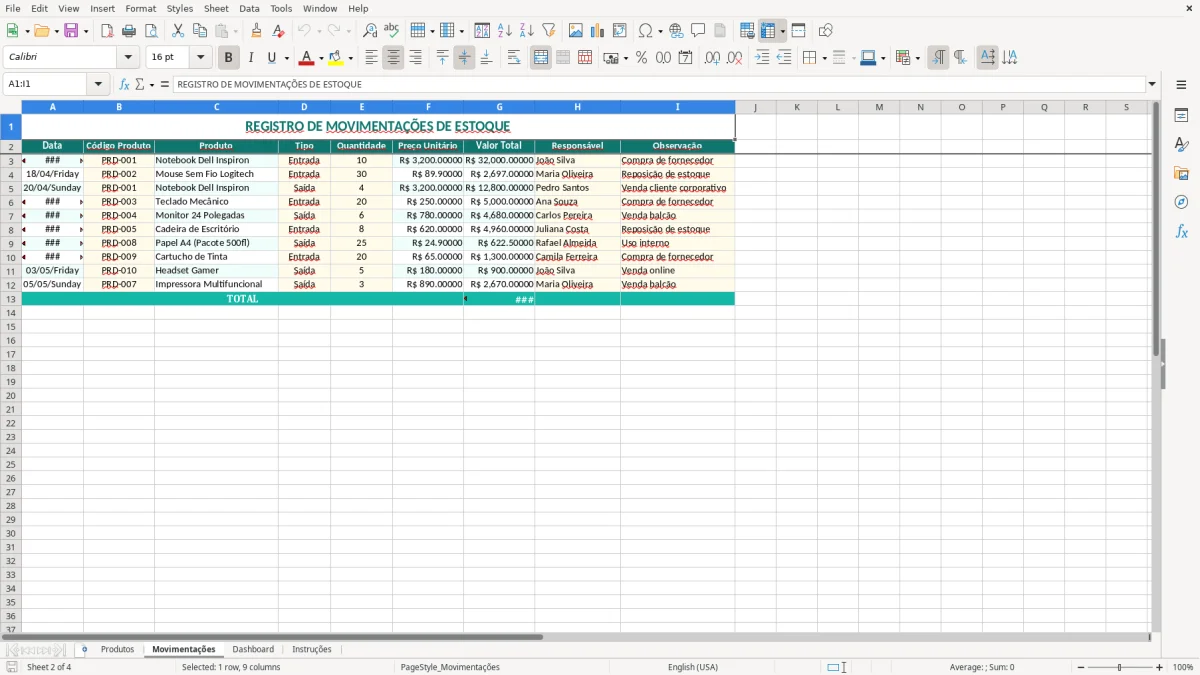Clear direct formatting

(x=278, y=31)
